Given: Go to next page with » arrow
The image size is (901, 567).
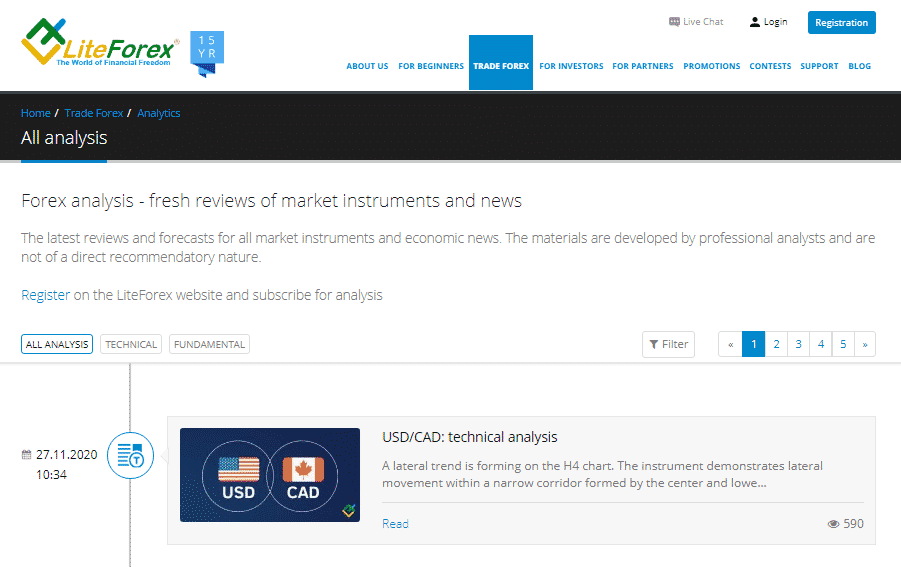Looking at the screenshot, I should (865, 344).
